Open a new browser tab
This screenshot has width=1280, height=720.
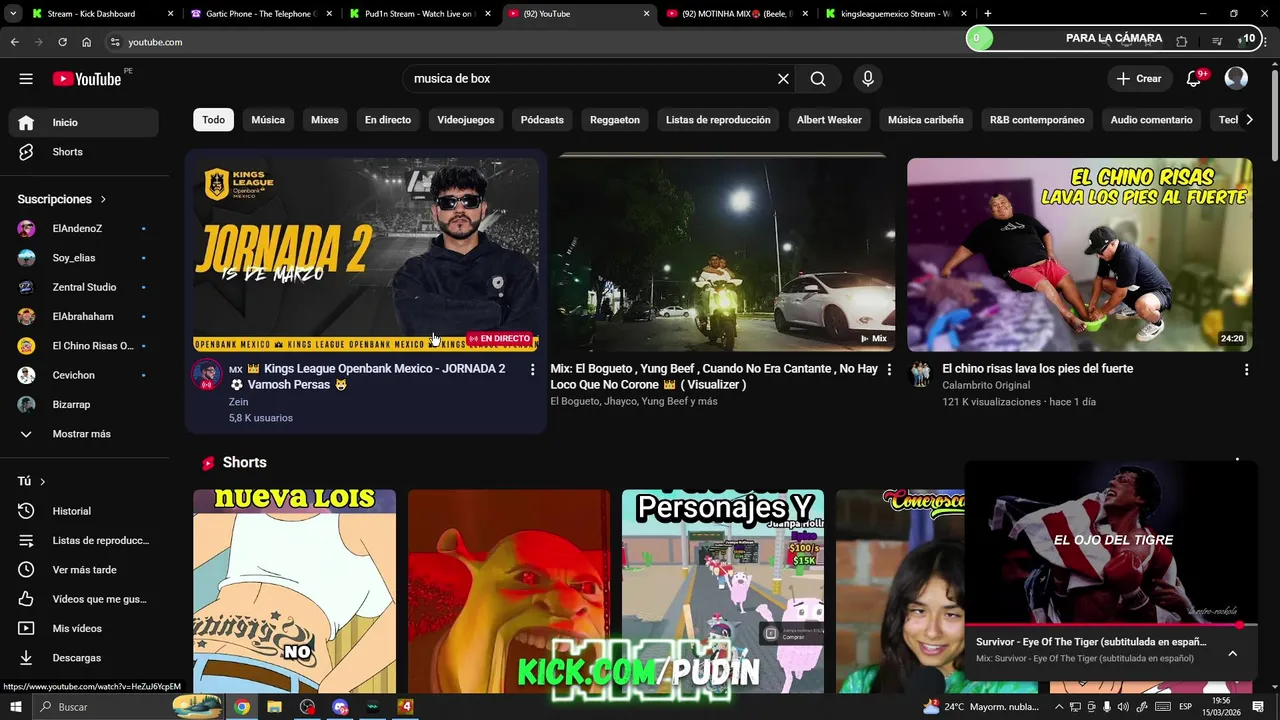988,14
